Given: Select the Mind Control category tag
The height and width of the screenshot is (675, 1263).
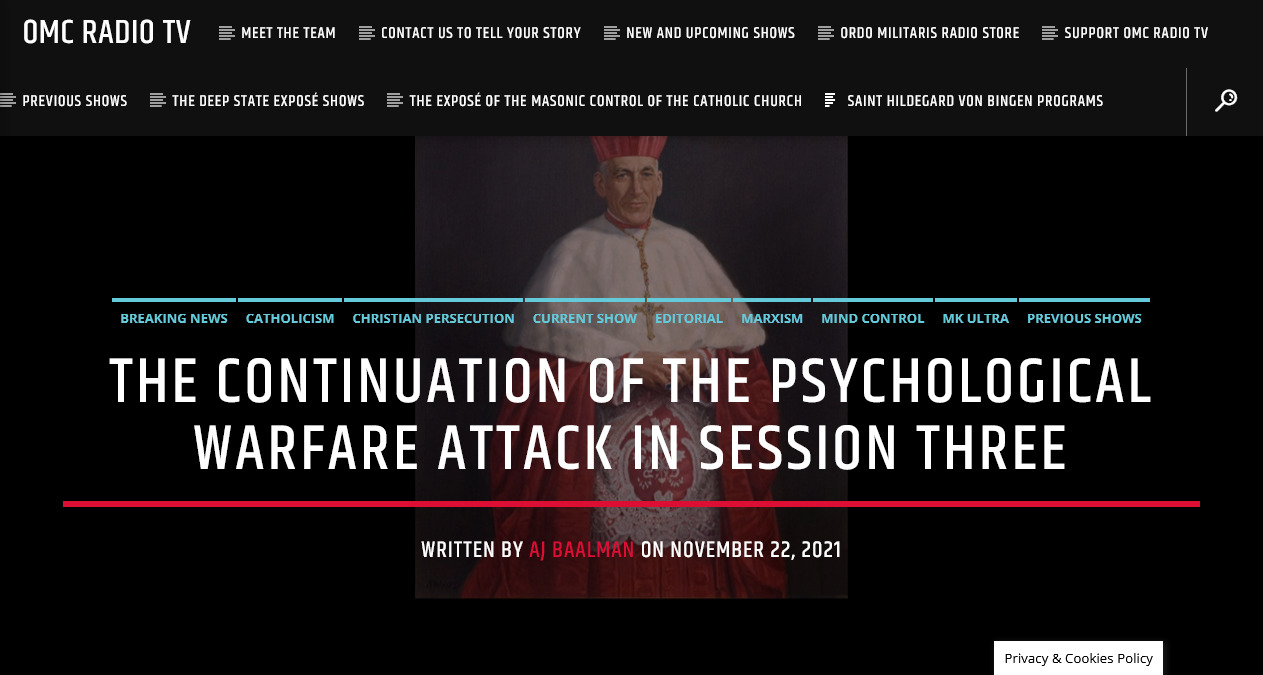Looking at the screenshot, I should coord(872,318).
